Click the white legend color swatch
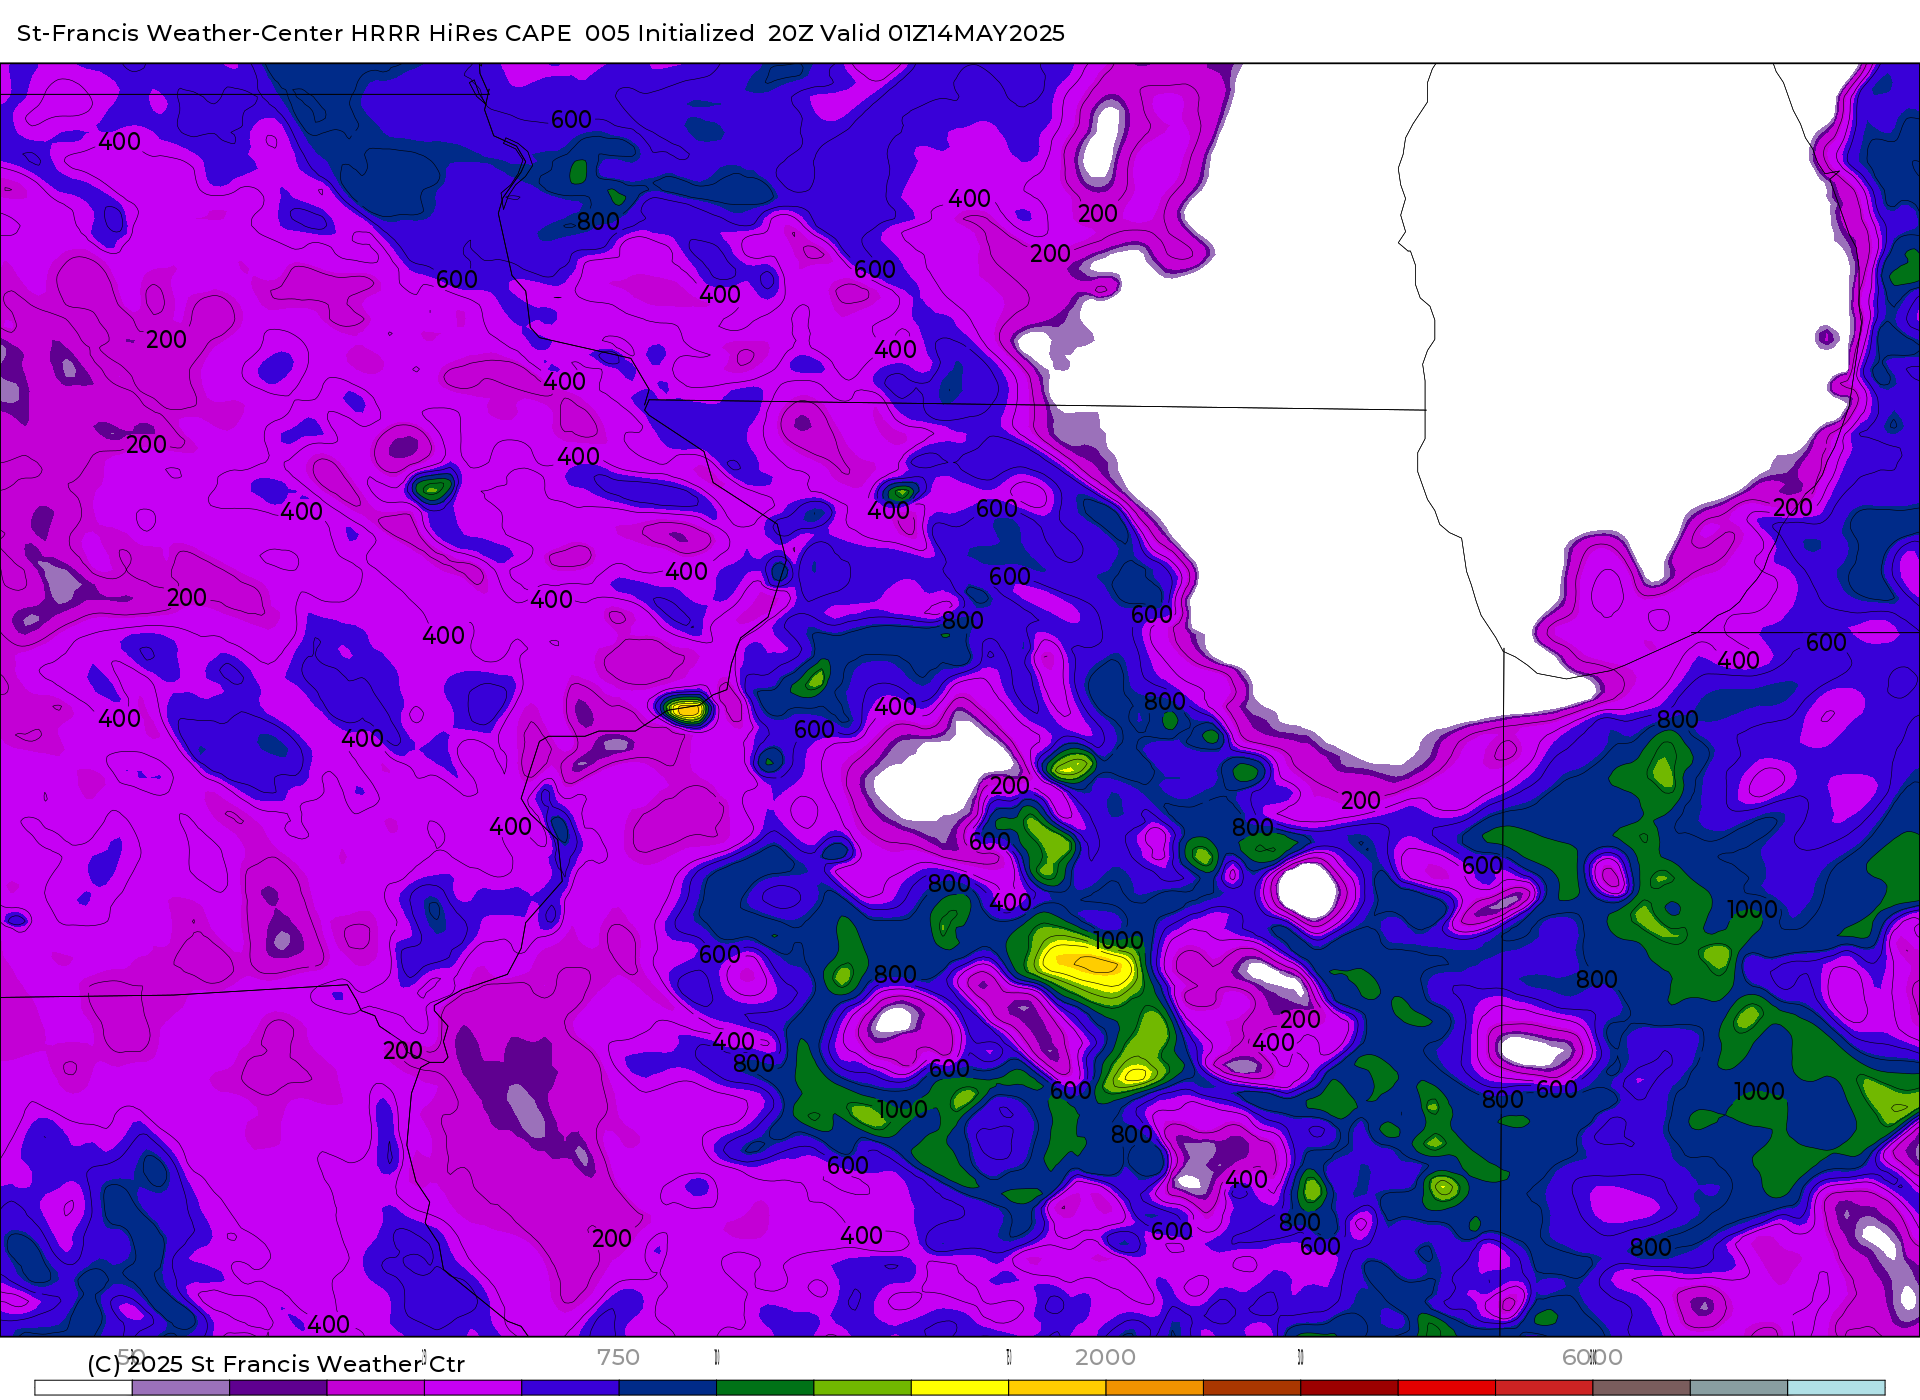The height and width of the screenshot is (1400, 1920). [x=83, y=1388]
